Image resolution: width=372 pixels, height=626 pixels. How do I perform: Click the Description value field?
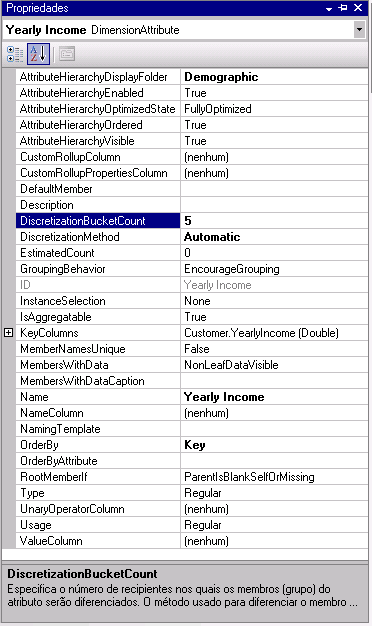point(274,205)
